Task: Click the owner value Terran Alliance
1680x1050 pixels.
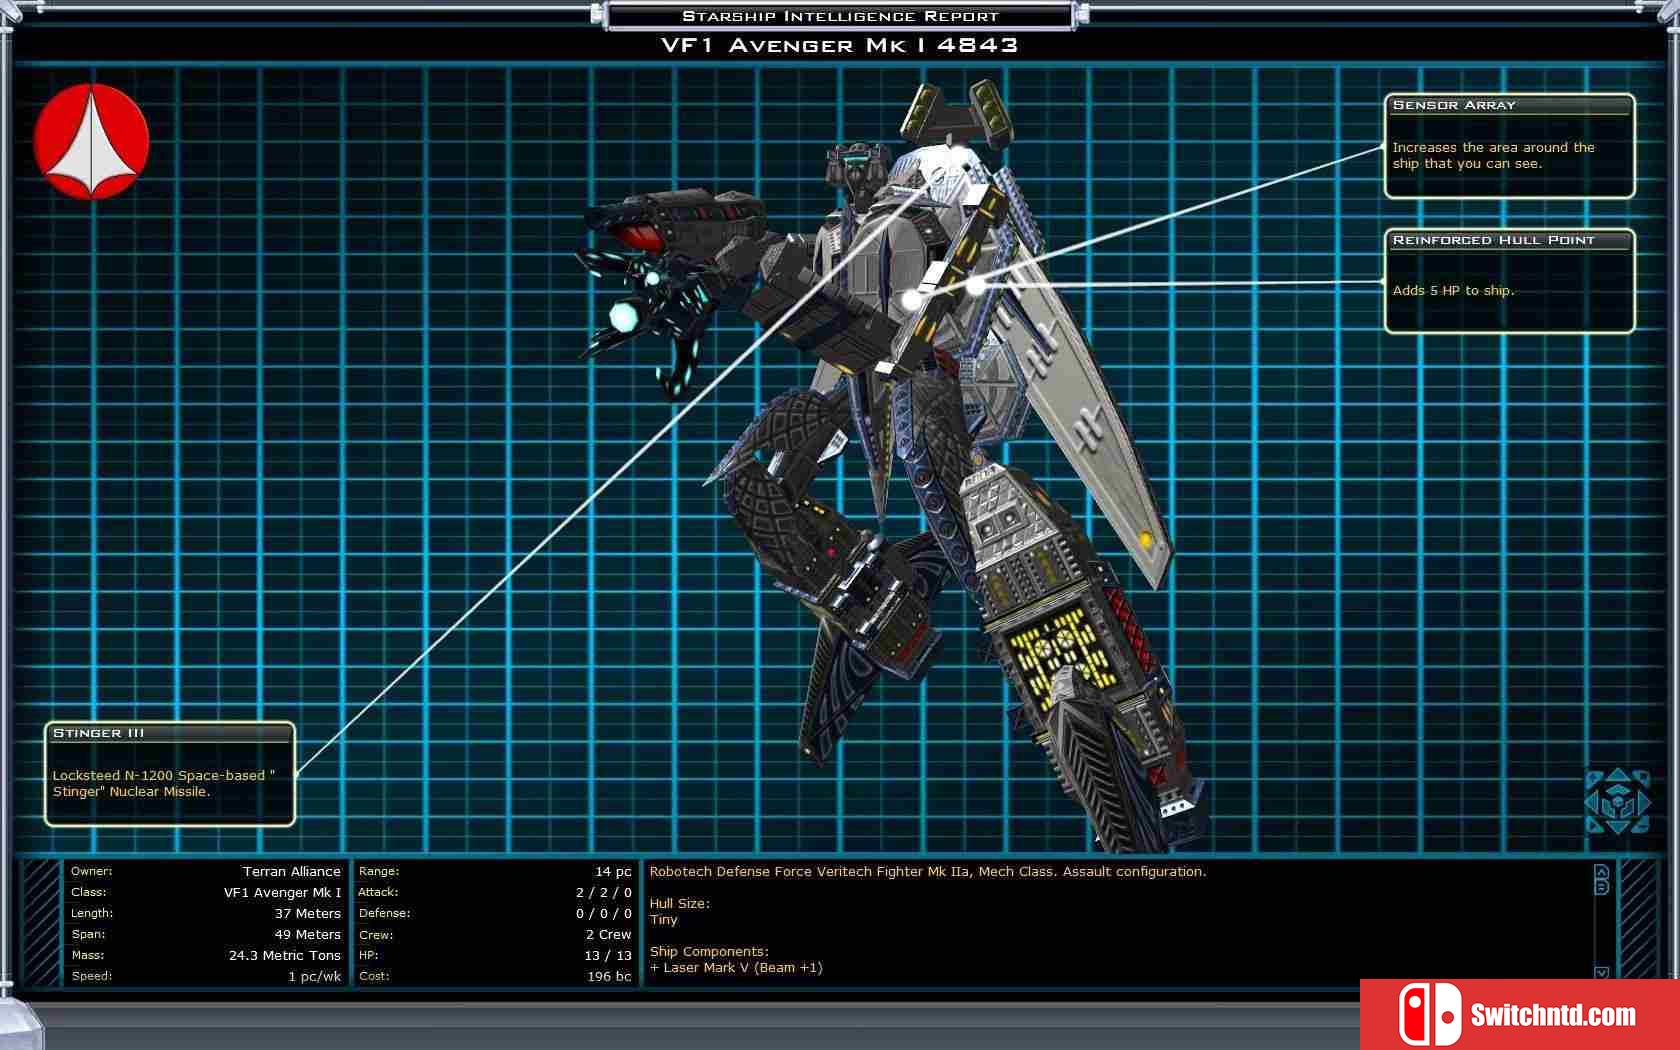Action: click(x=291, y=872)
